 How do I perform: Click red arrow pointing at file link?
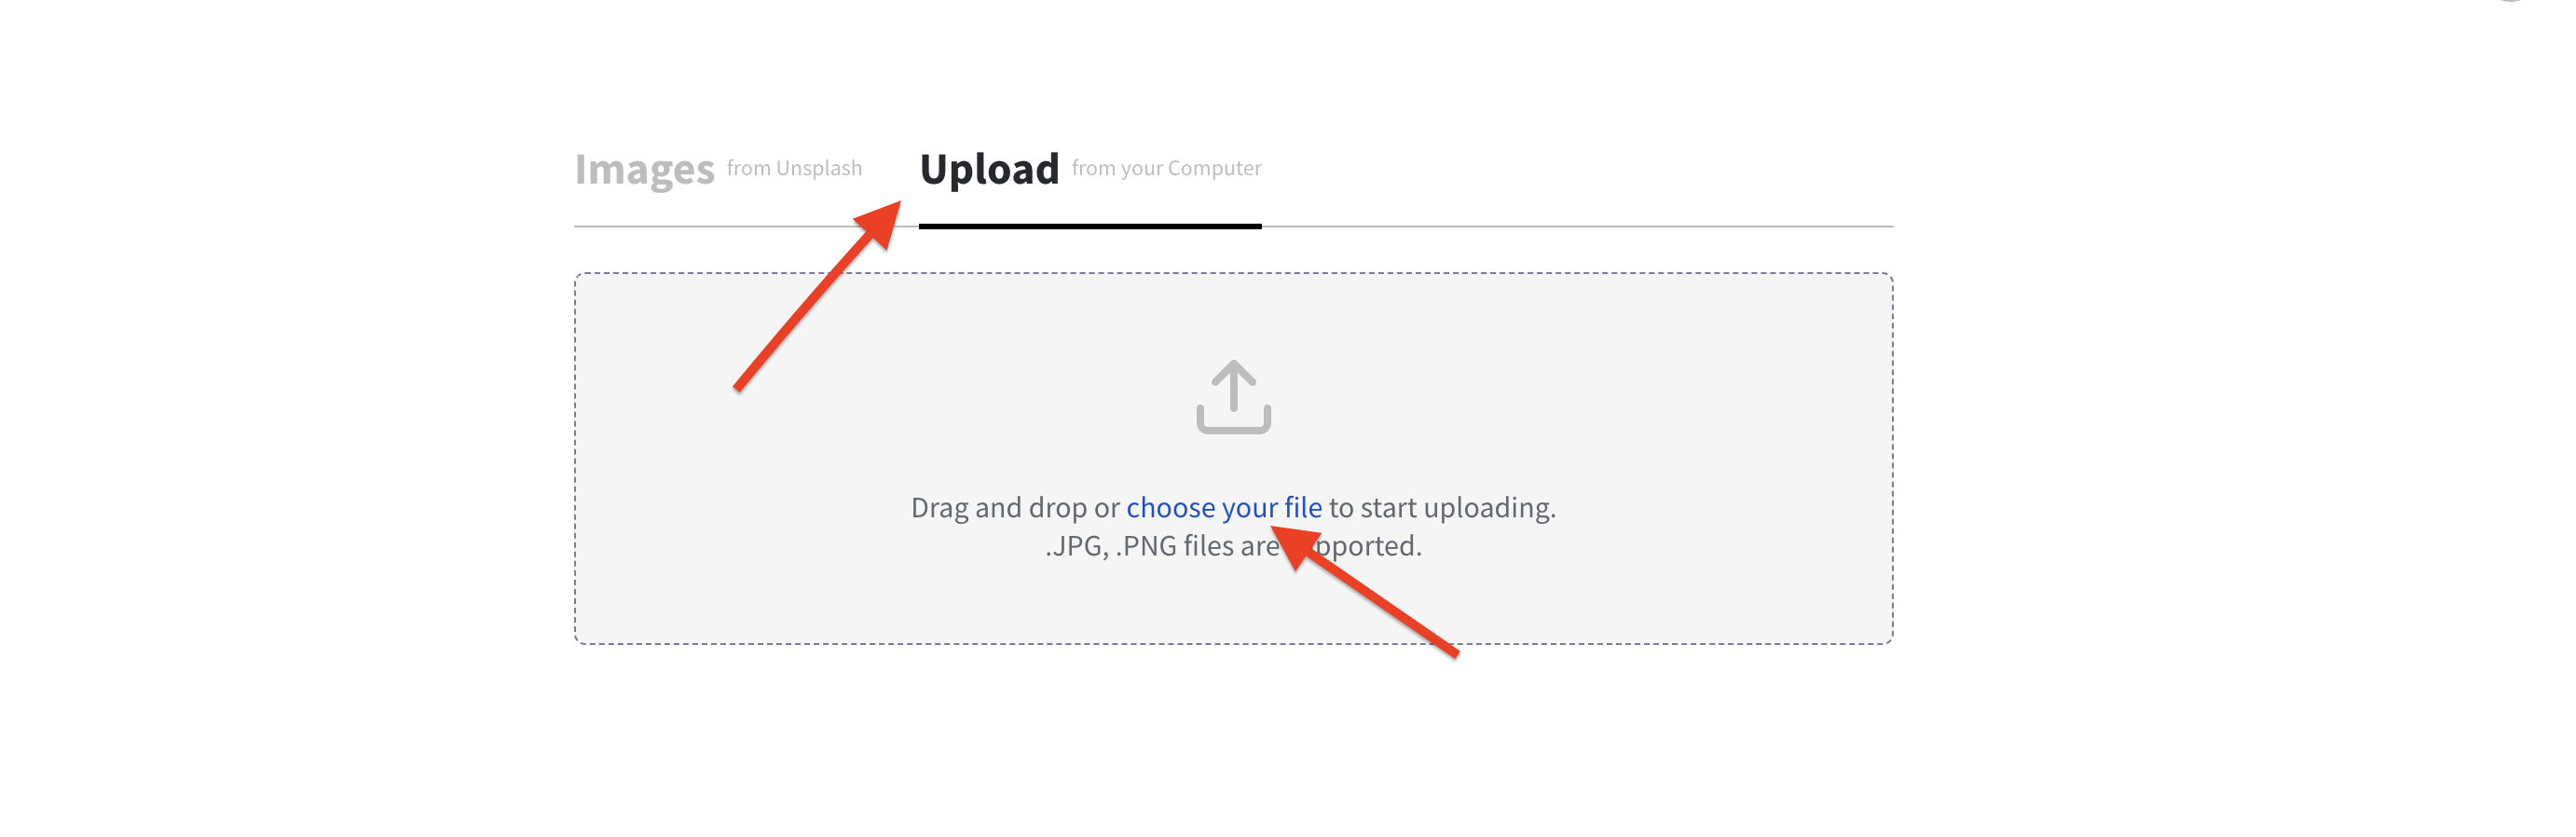coord(1364,590)
